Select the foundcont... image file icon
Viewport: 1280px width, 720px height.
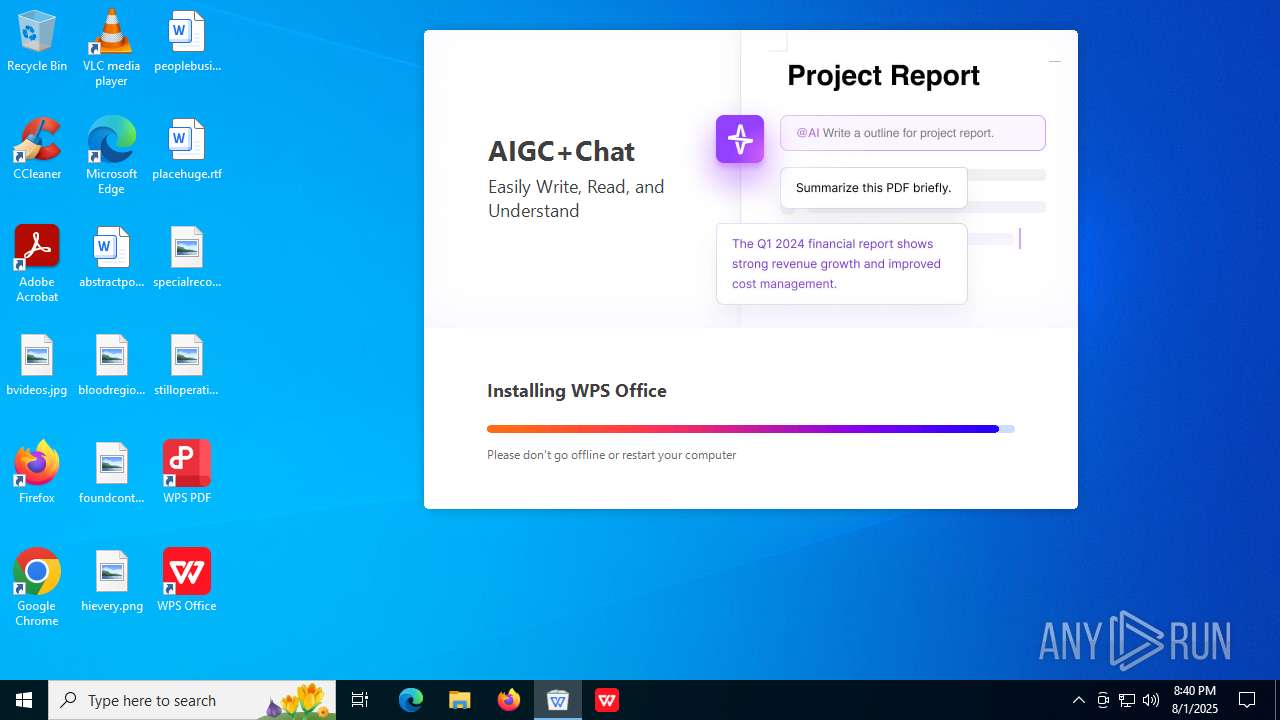click(111, 473)
